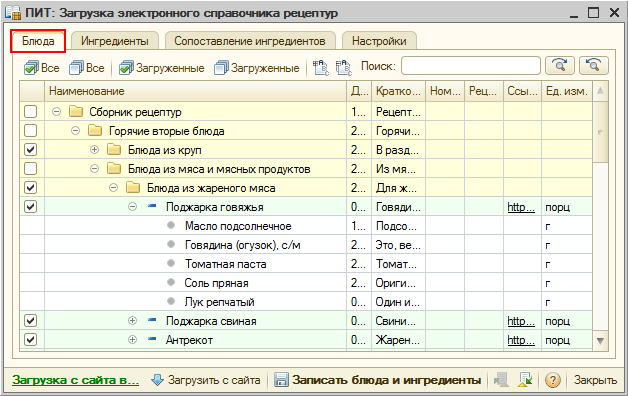
Task: Click second tree-collapse toolbar icon before Поиск
Action: tap(343, 68)
